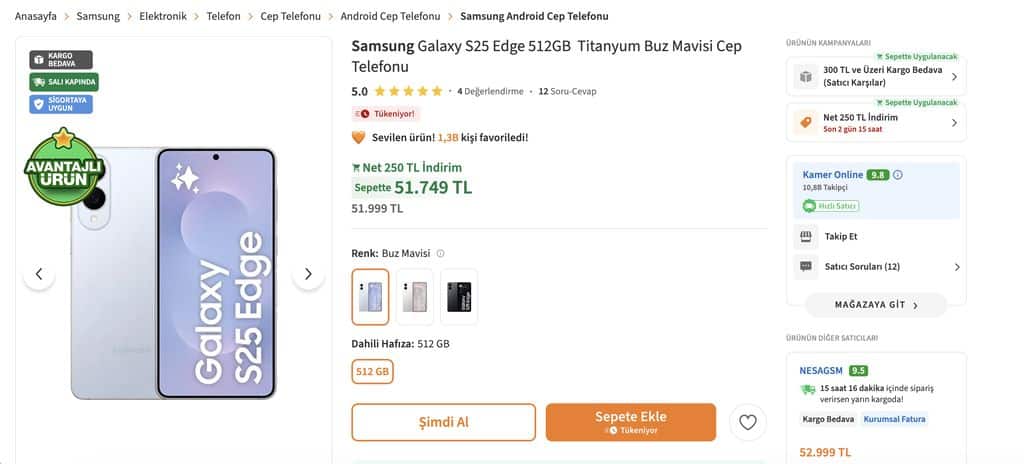1024x464 pixels.
Task: Expand Satıcı Soruları with the chevron
Action: tap(956, 267)
